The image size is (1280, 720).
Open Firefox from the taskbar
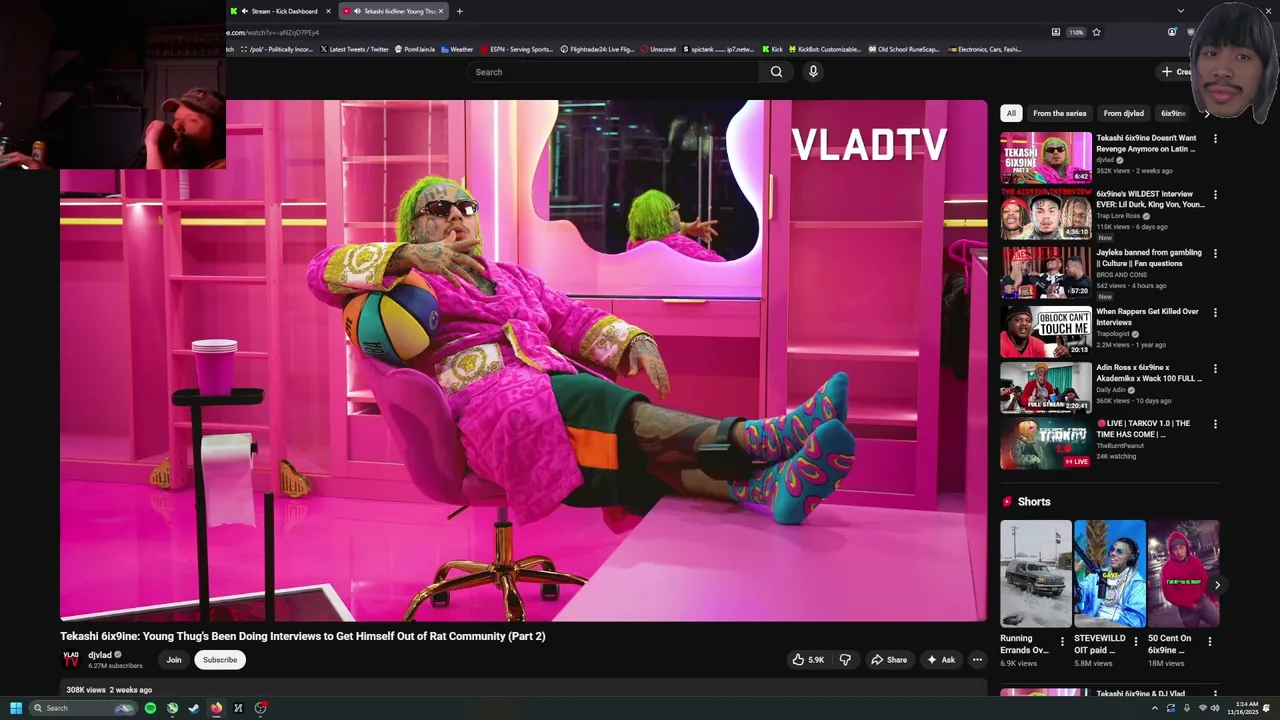(x=216, y=708)
